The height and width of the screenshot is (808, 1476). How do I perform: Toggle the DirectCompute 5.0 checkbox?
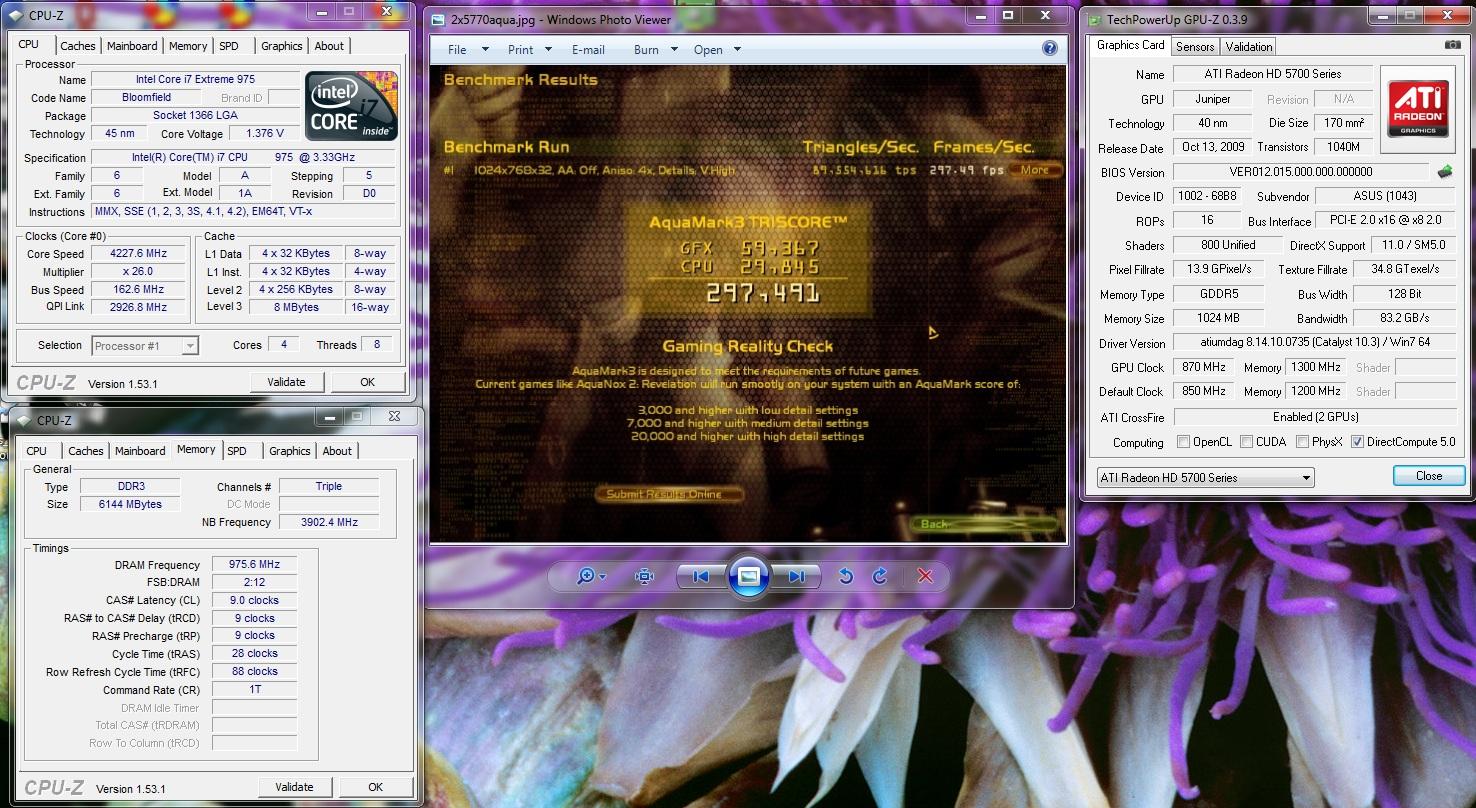(1357, 442)
